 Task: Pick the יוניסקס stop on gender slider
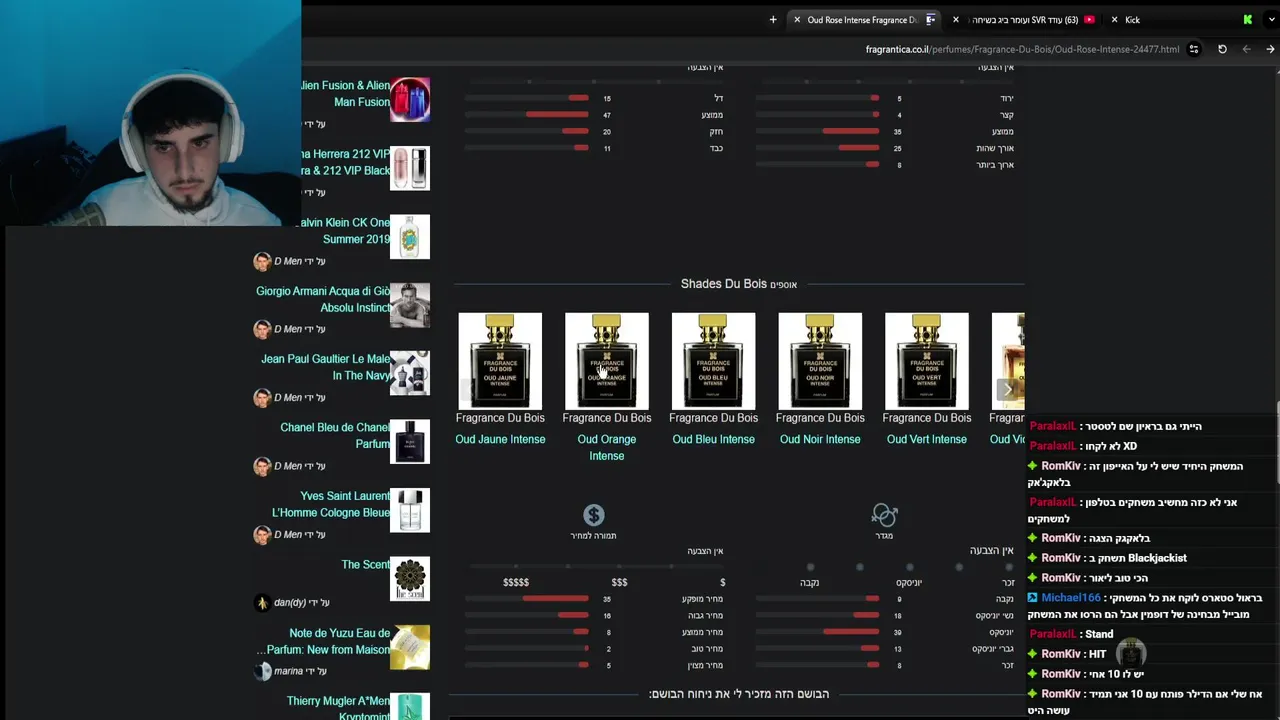click(909, 567)
